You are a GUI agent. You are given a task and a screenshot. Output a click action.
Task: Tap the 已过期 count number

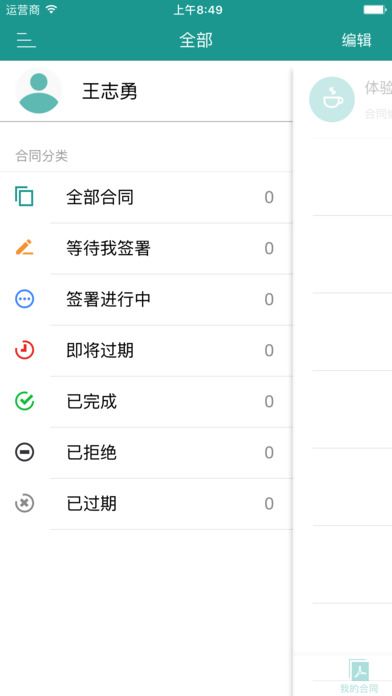269,504
